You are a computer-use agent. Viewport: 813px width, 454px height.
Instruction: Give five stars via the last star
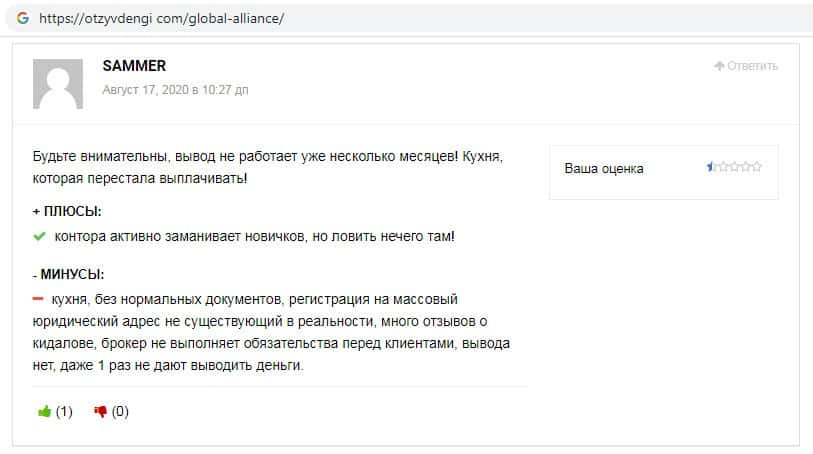pos(757,167)
